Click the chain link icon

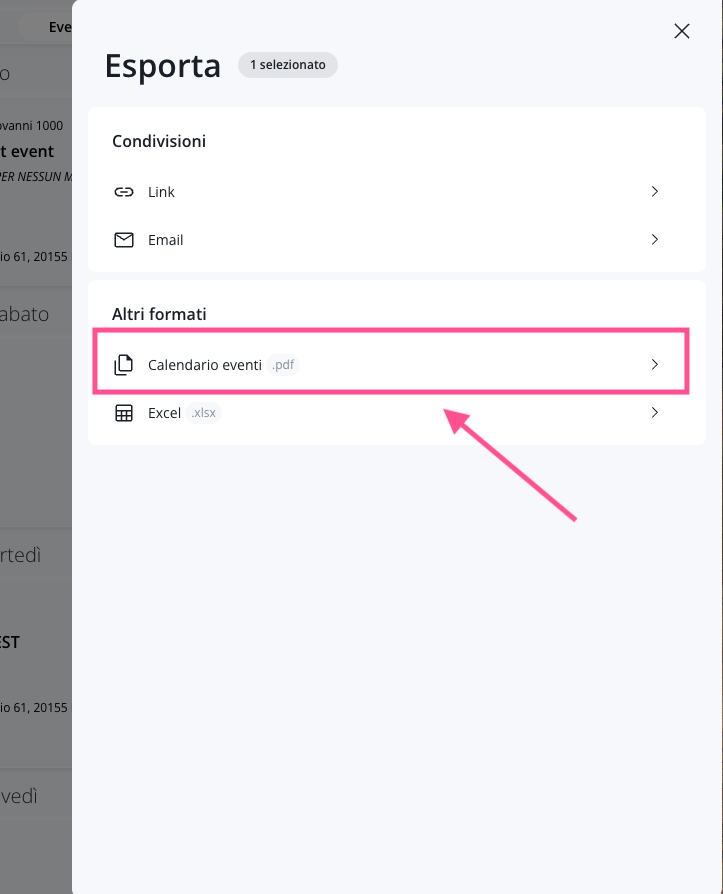coord(124,191)
